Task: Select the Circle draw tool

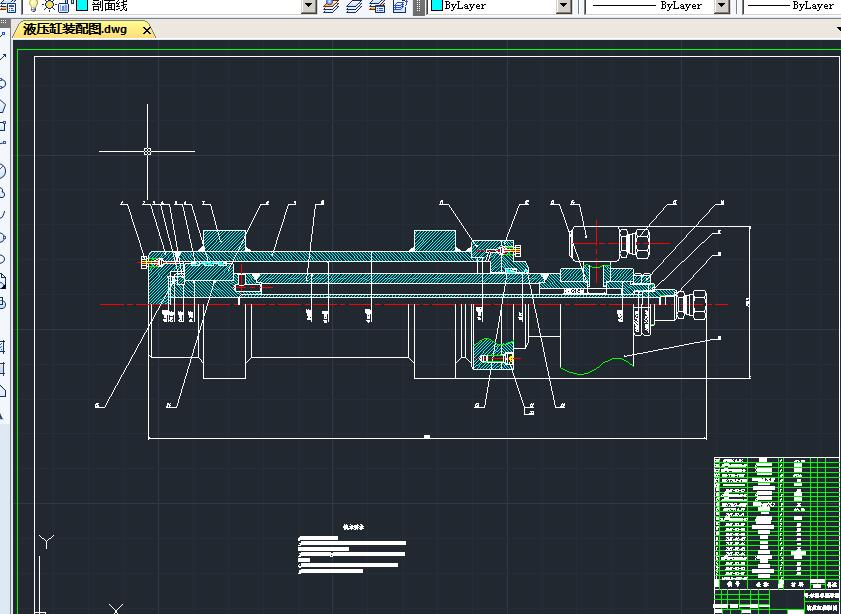Action: tap(3, 171)
